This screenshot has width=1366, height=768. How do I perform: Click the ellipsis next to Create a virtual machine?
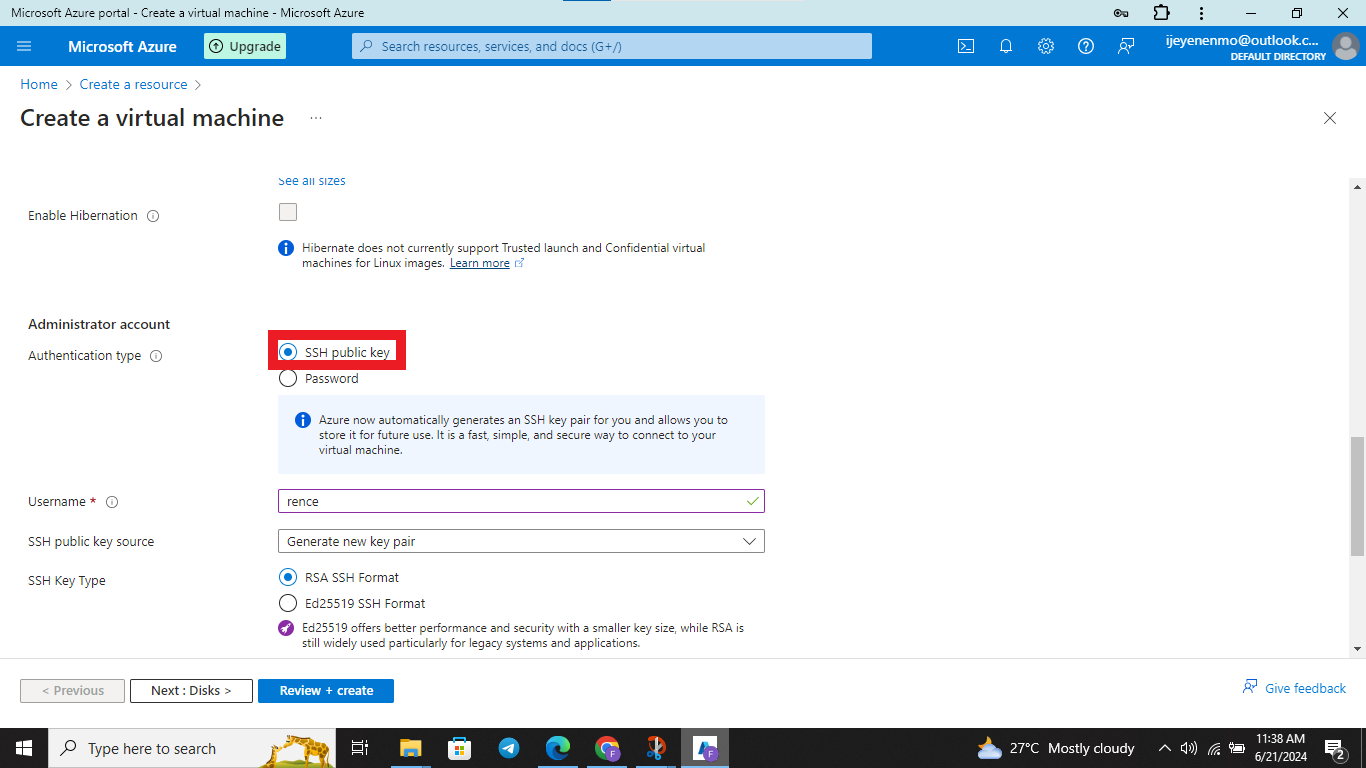click(316, 118)
